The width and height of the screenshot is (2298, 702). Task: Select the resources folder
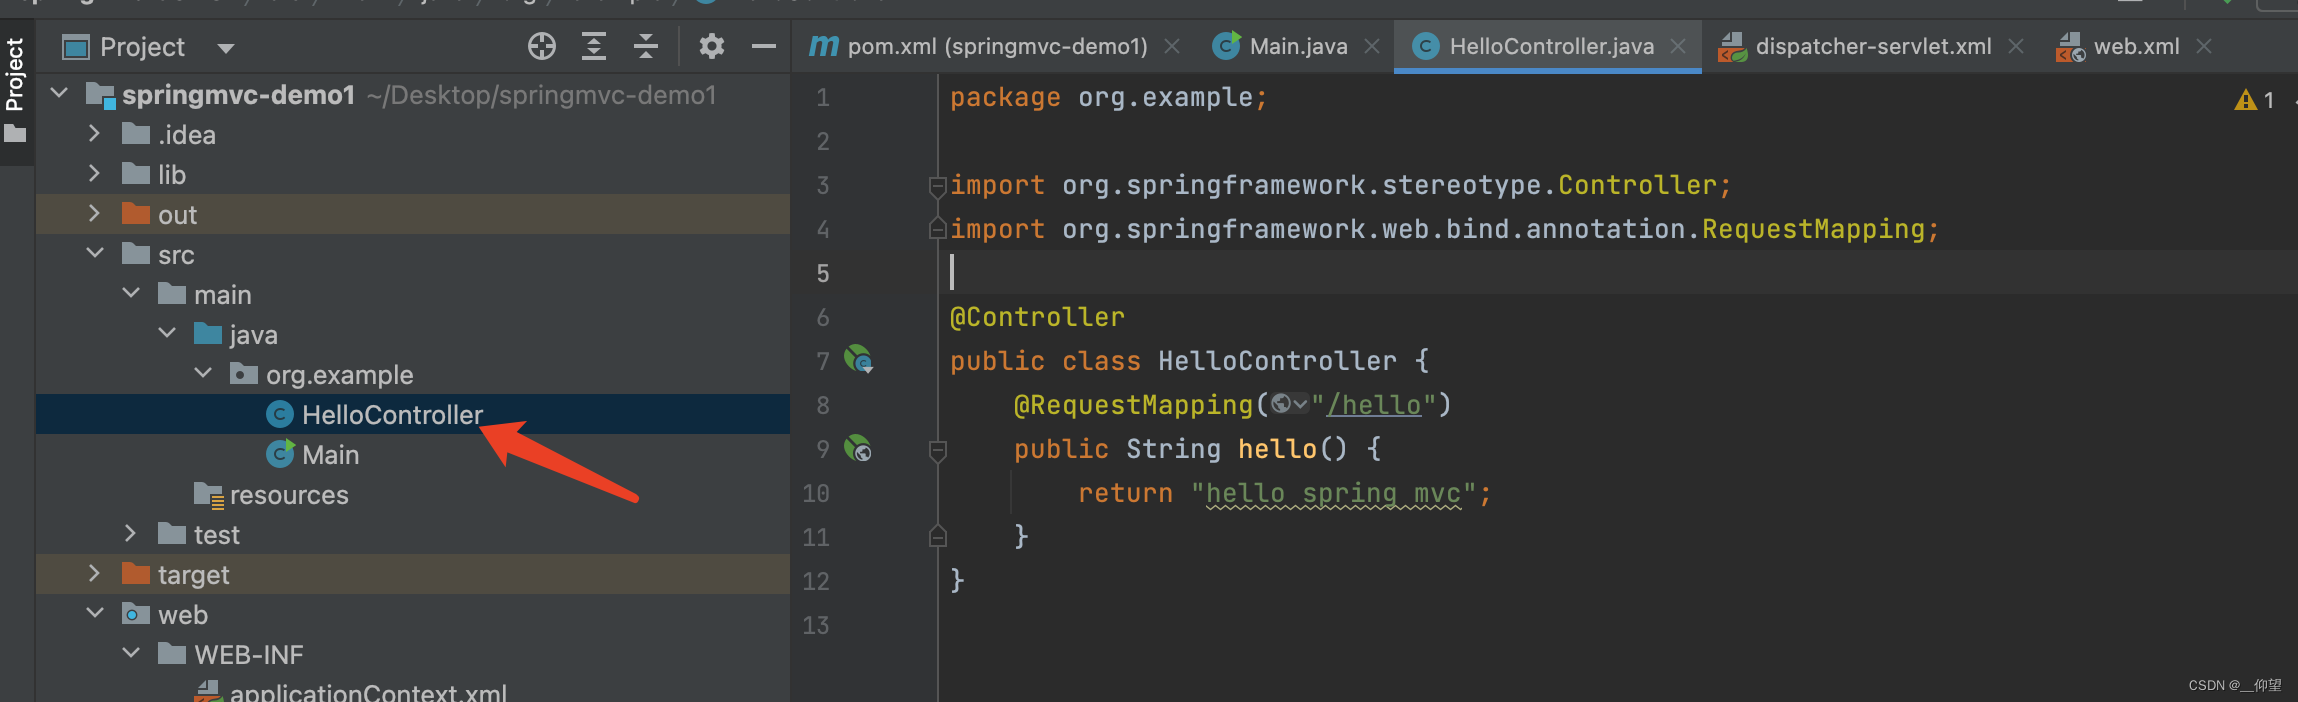(413, 494)
